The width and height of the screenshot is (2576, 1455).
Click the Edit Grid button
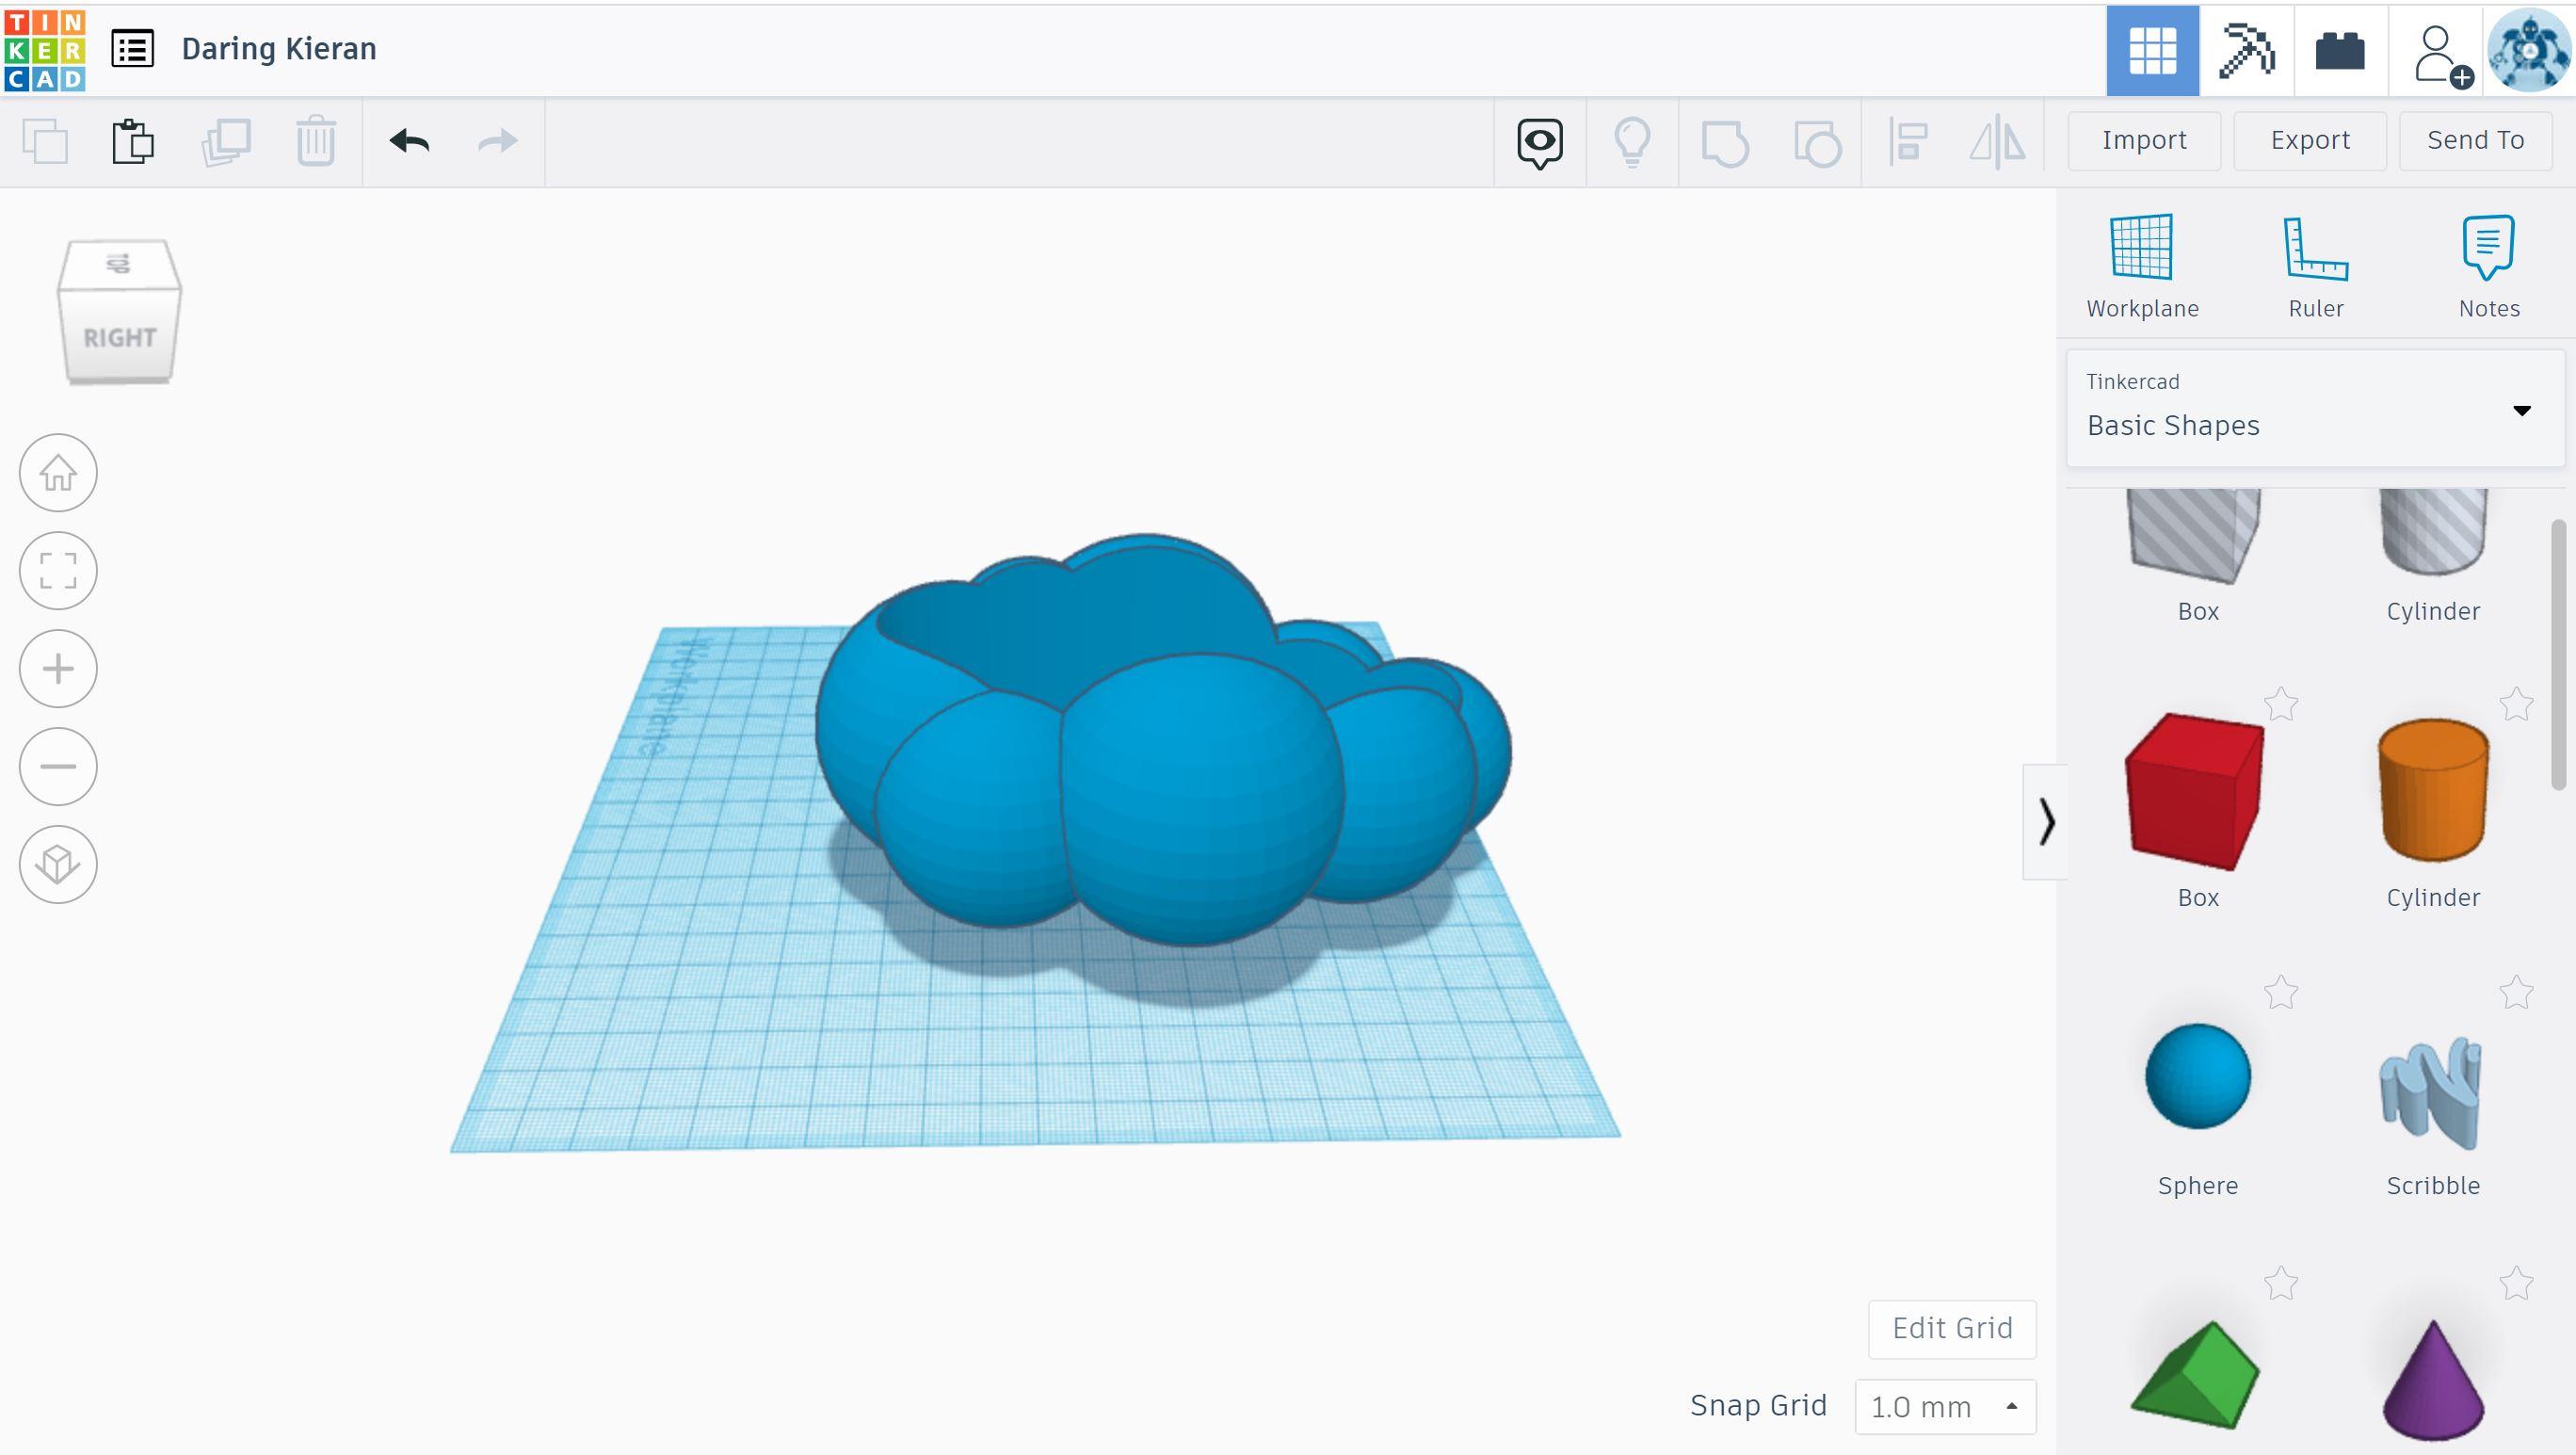(1951, 1328)
